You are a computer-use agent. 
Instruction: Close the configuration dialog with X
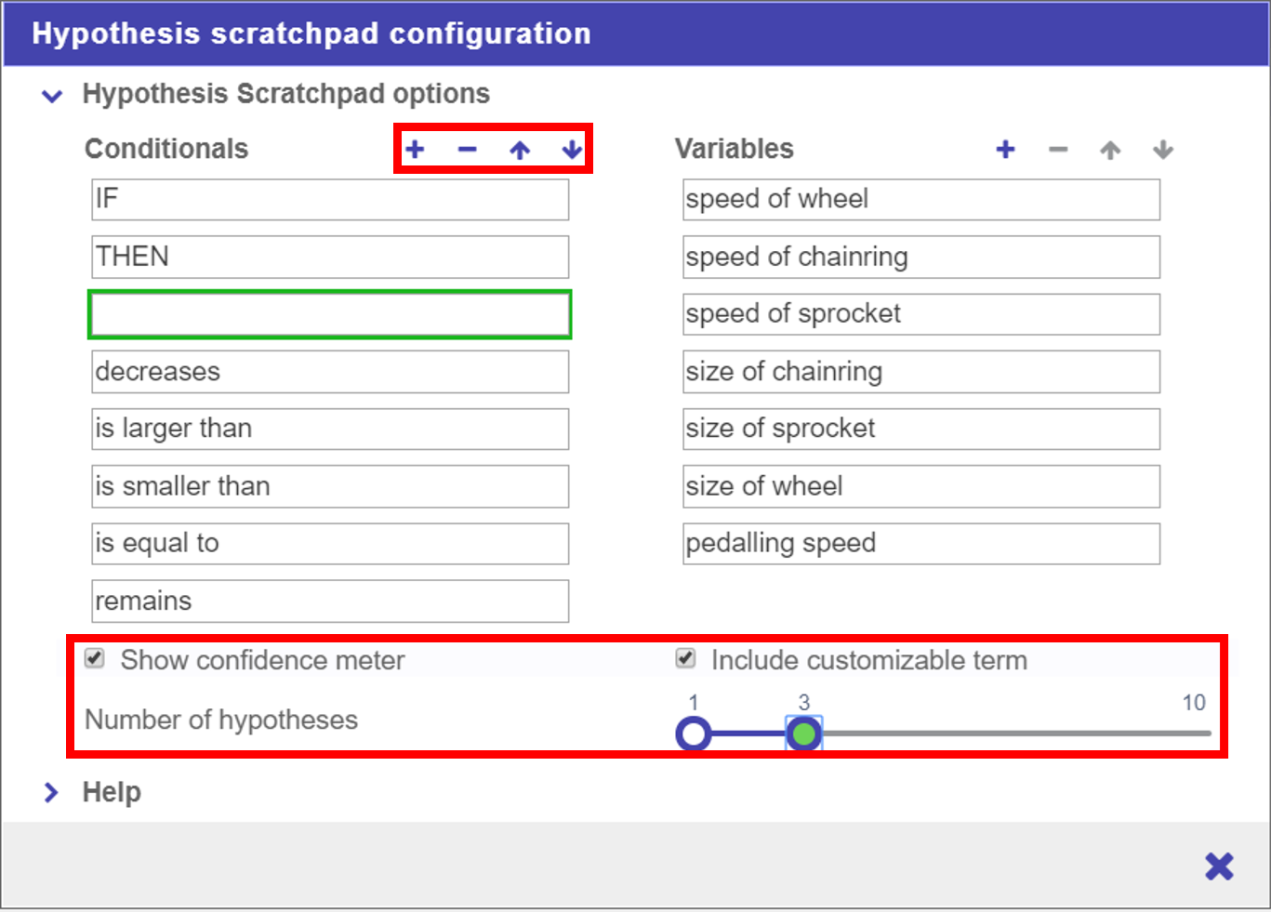[x=1219, y=866]
